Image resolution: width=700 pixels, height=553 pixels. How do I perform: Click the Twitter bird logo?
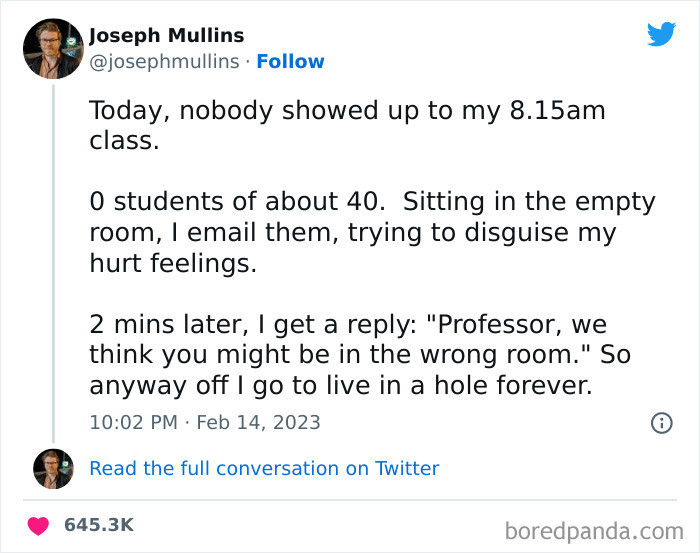tap(661, 34)
